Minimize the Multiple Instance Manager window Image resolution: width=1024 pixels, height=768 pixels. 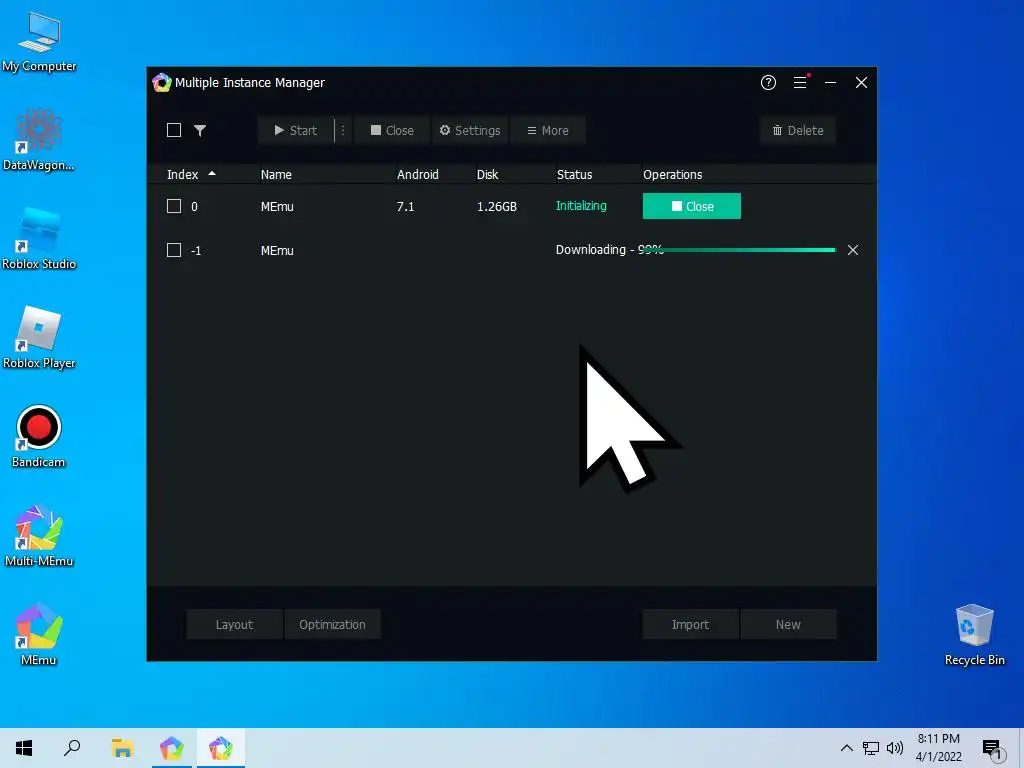830,82
